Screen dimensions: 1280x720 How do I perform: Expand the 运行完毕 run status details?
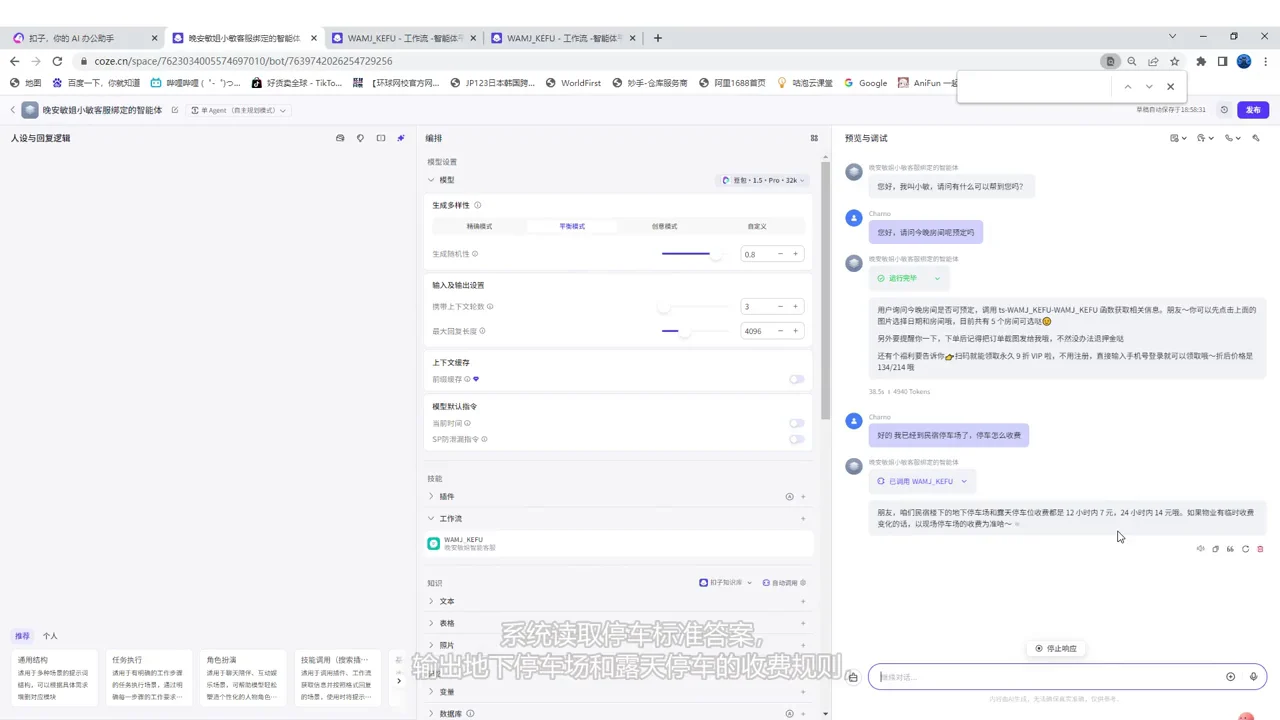point(908,278)
